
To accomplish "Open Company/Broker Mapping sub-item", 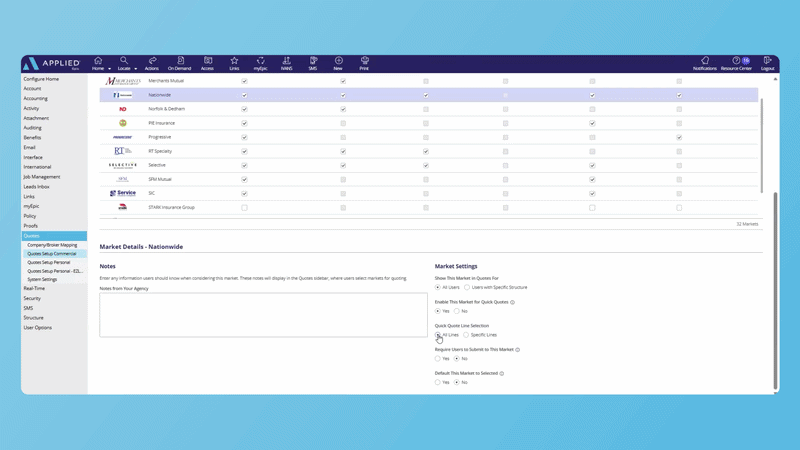I will click(52, 245).
